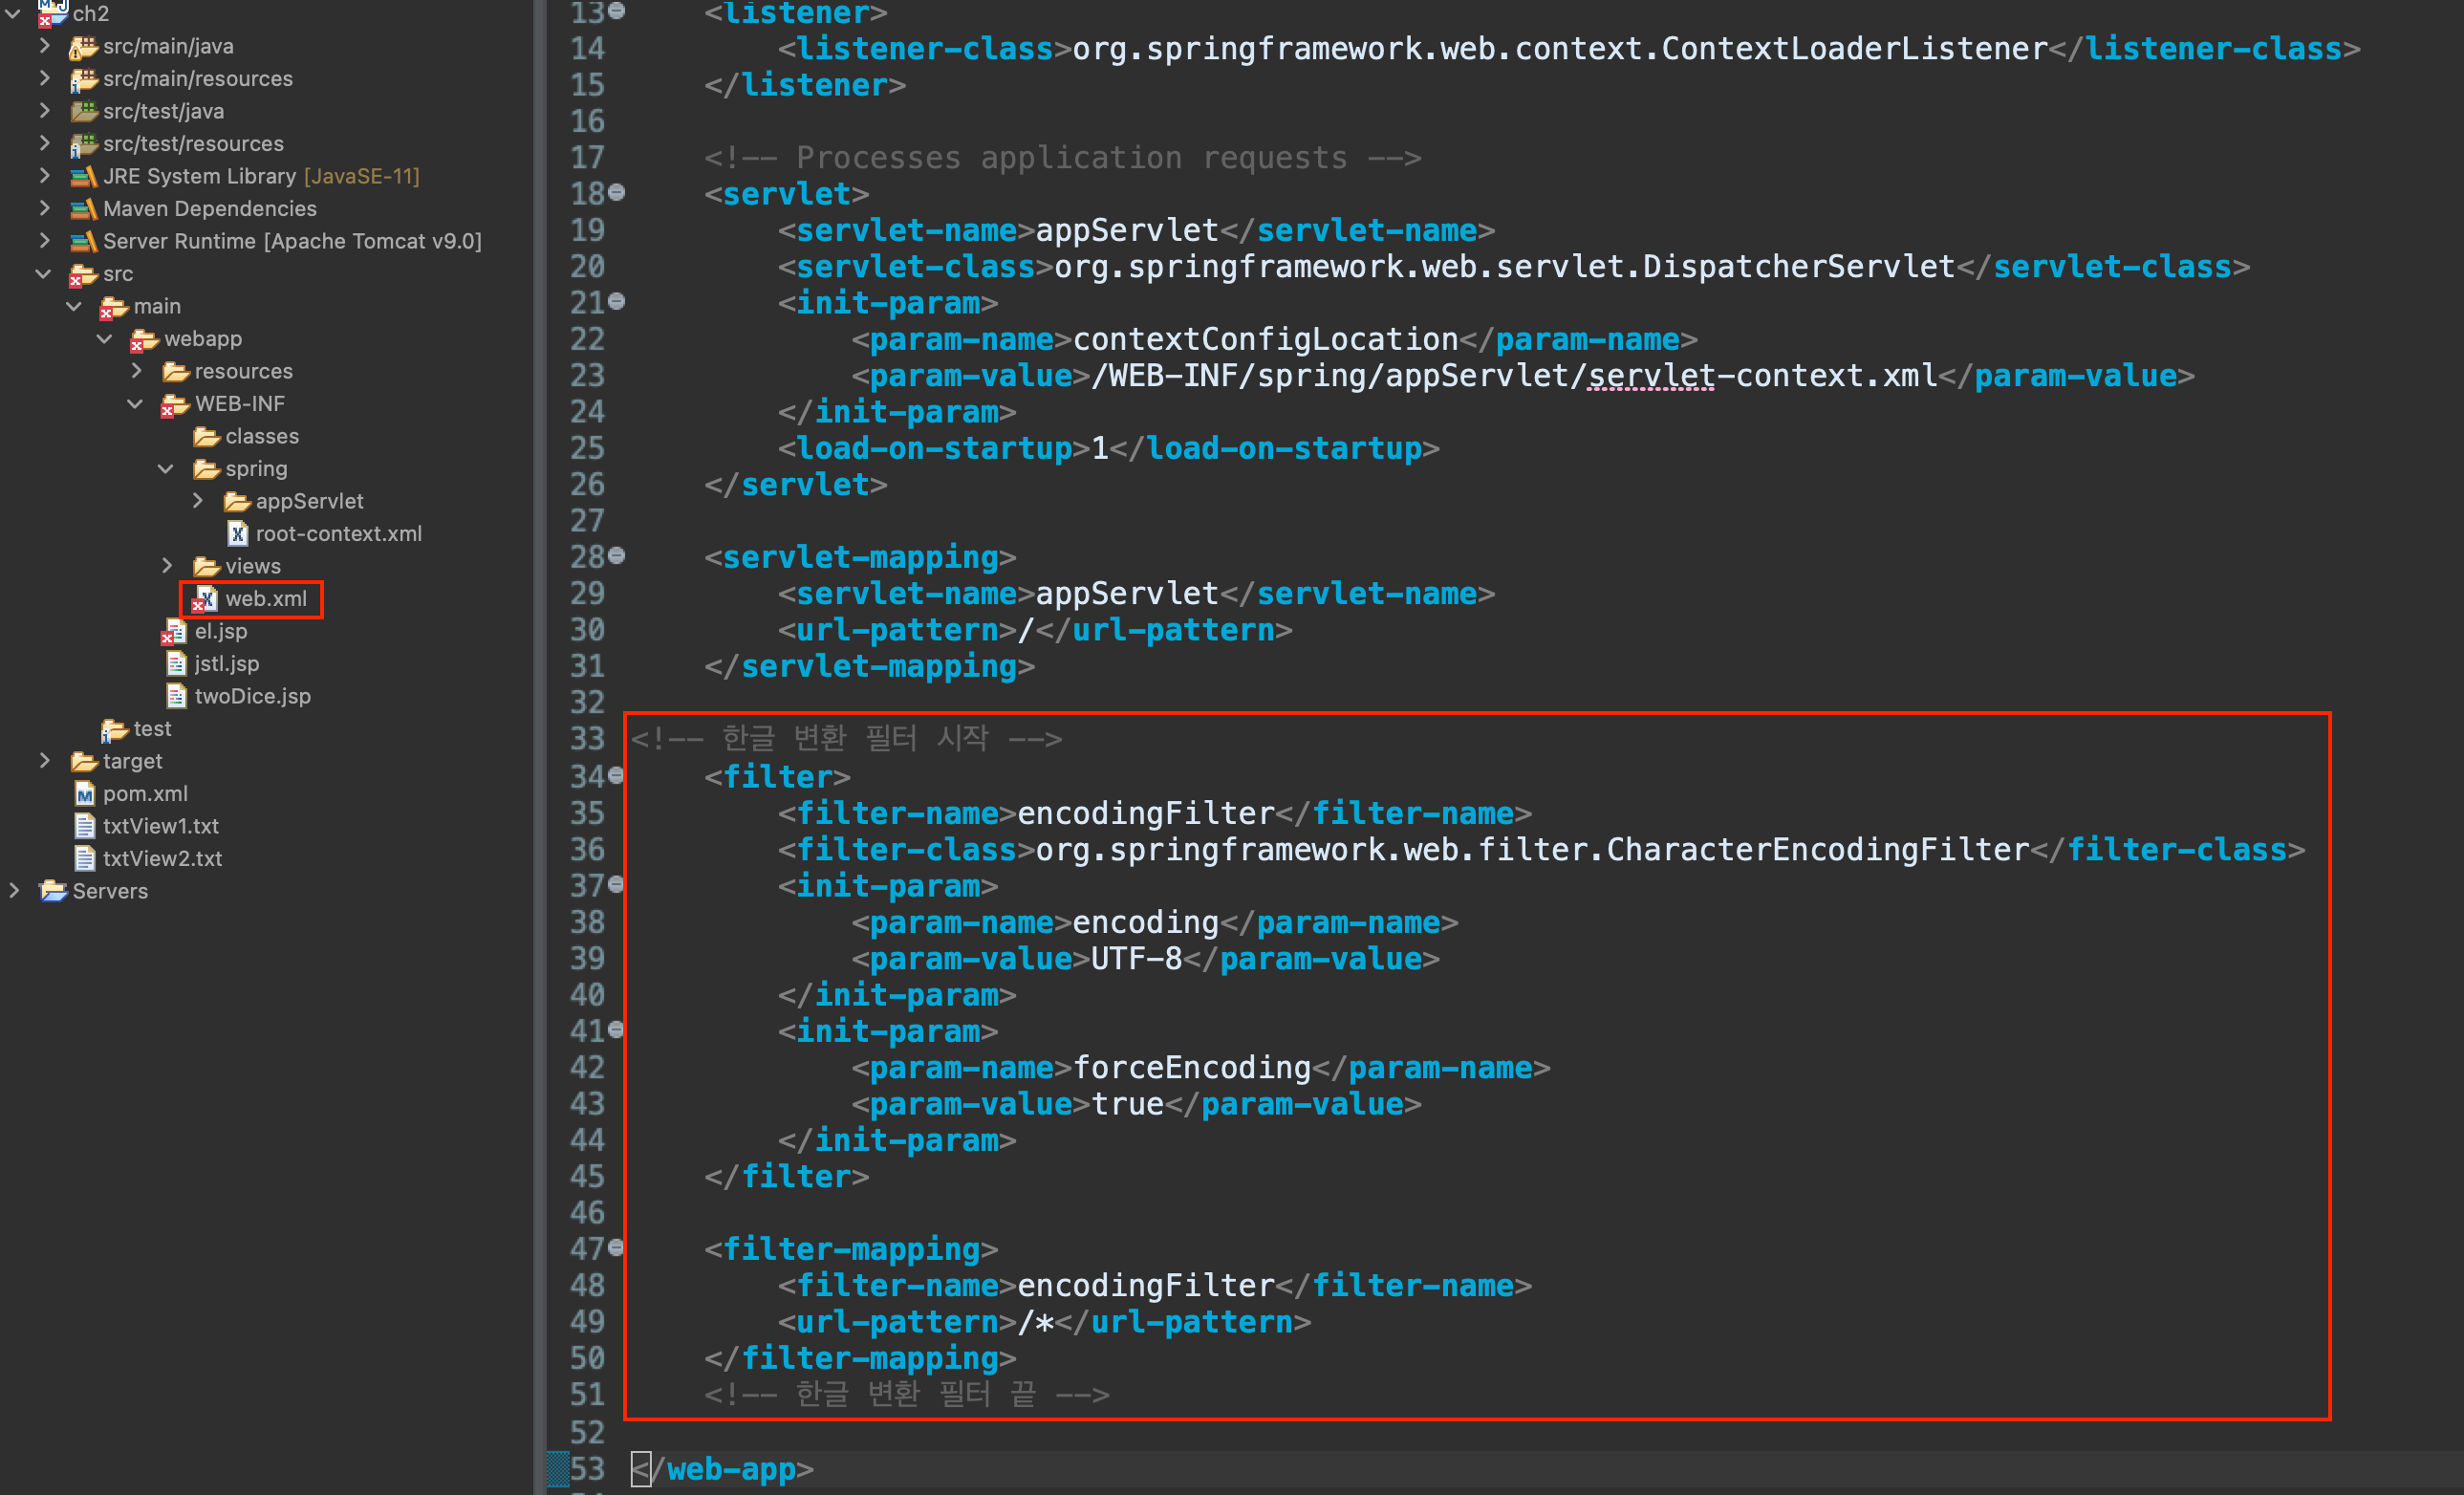This screenshot has height=1495, width=2464.
Task: Click the CharacterEncodingFilter class name text
Action: tap(1817, 850)
